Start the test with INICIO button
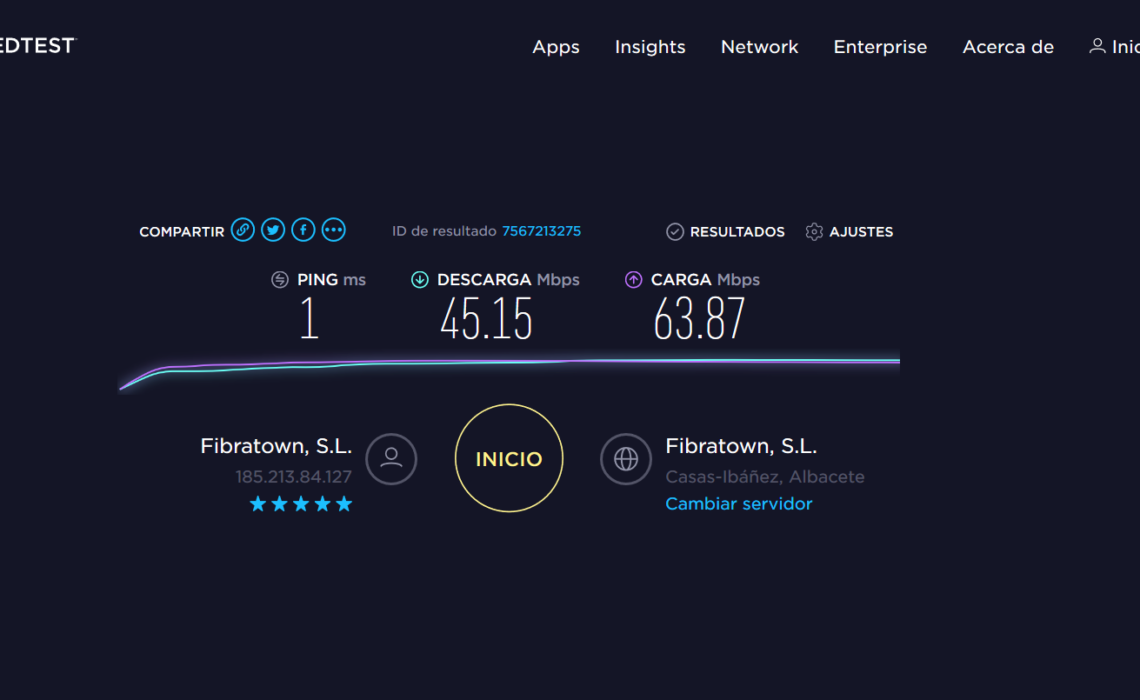This screenshot has height=700, width=1140. point(509,459)
